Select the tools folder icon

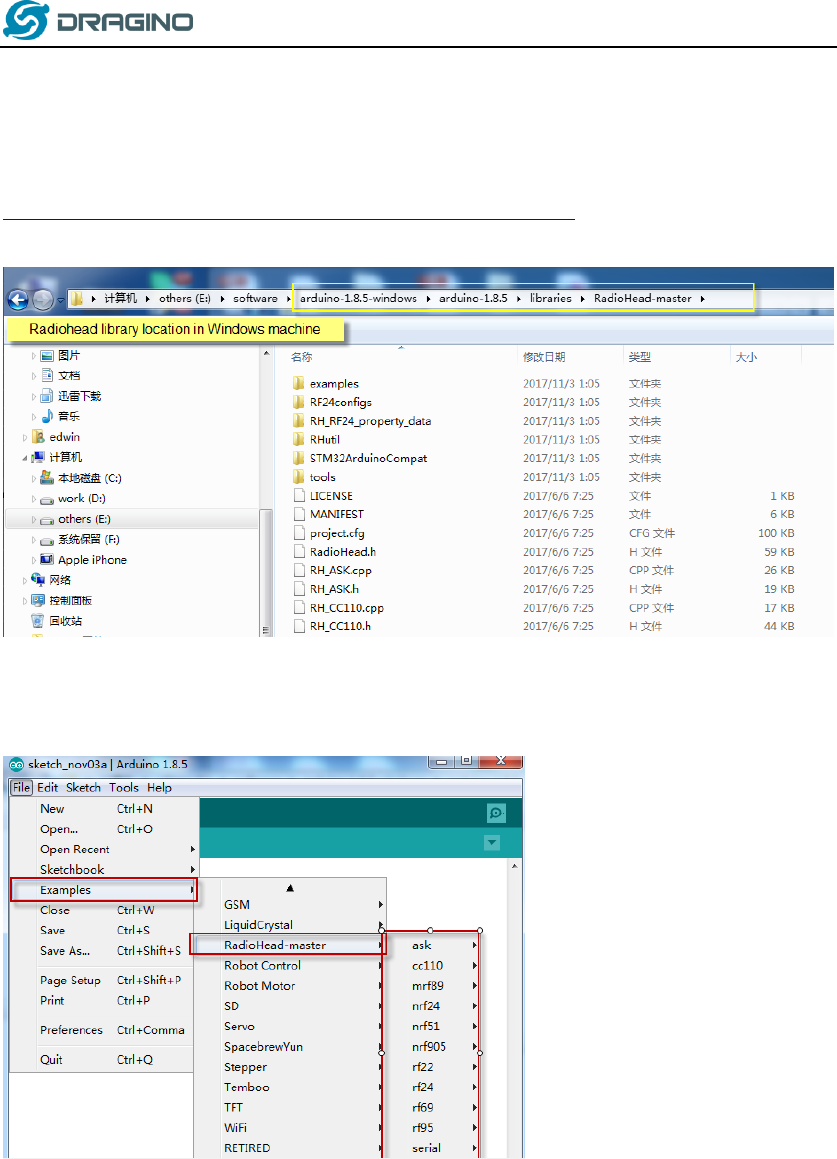(299, 477)
